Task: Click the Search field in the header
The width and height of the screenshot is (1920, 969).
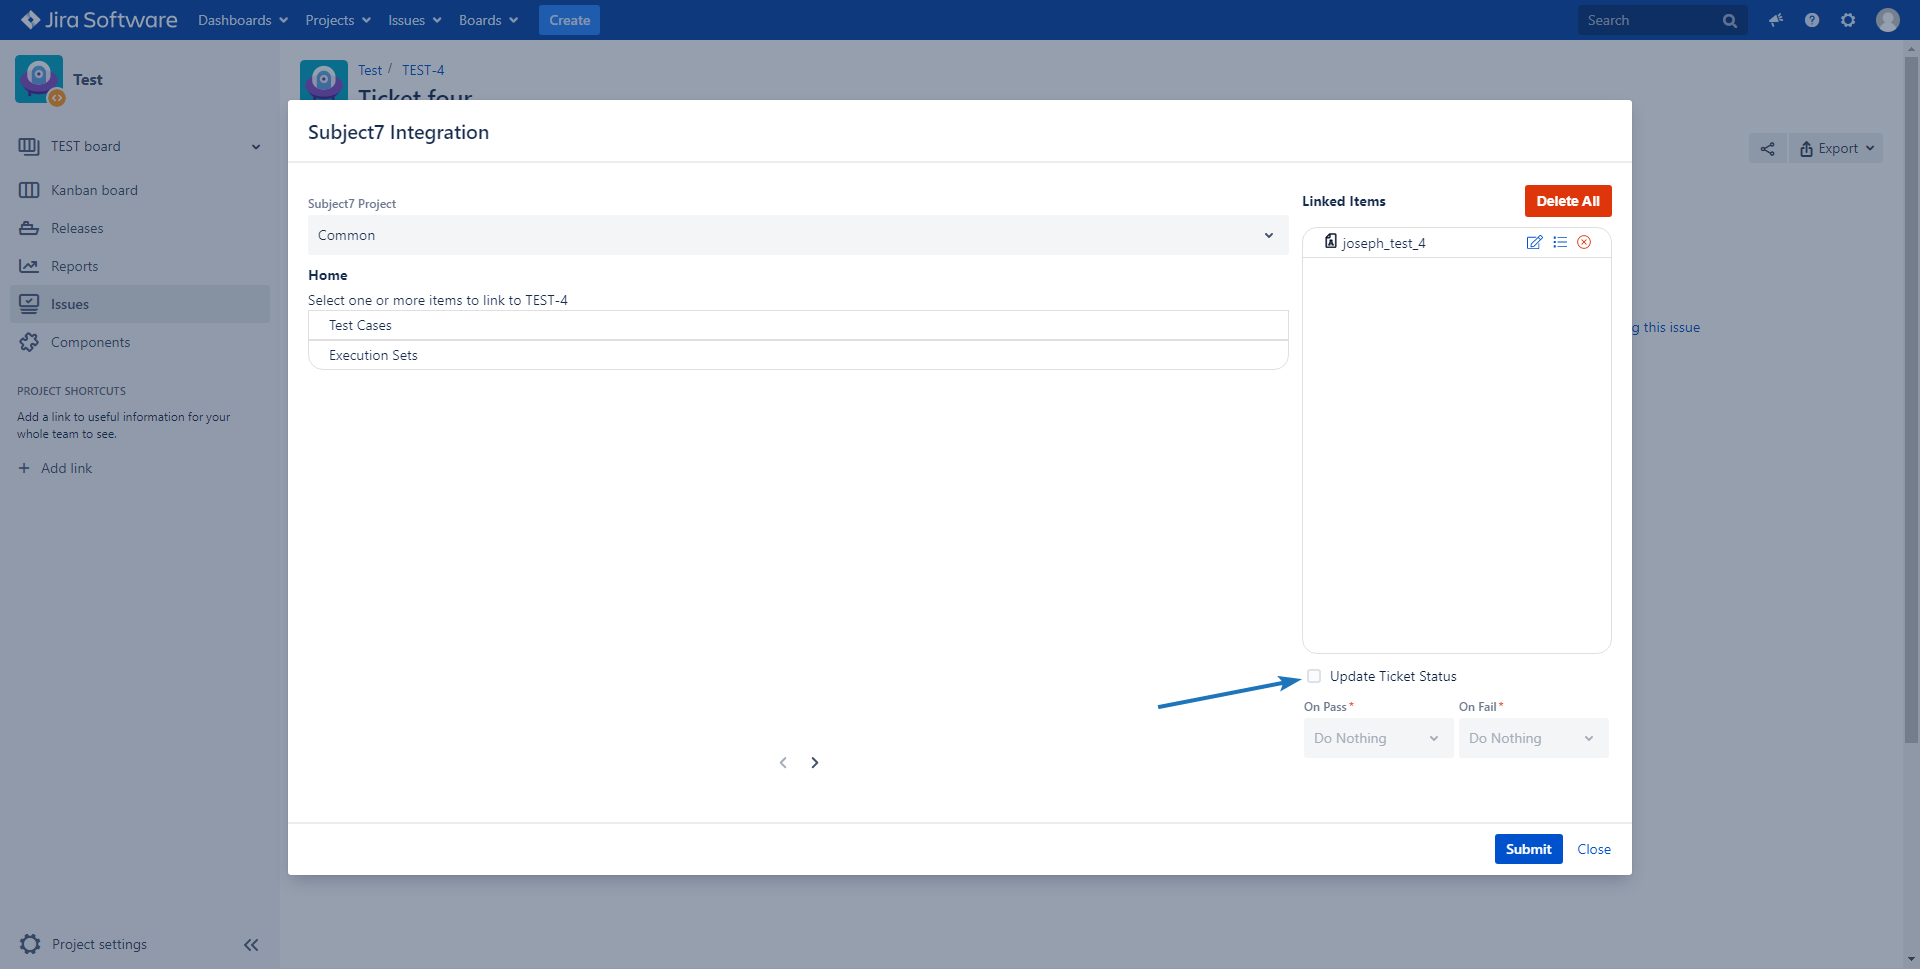Action: pyautogui.click(x=1650, y=20)
